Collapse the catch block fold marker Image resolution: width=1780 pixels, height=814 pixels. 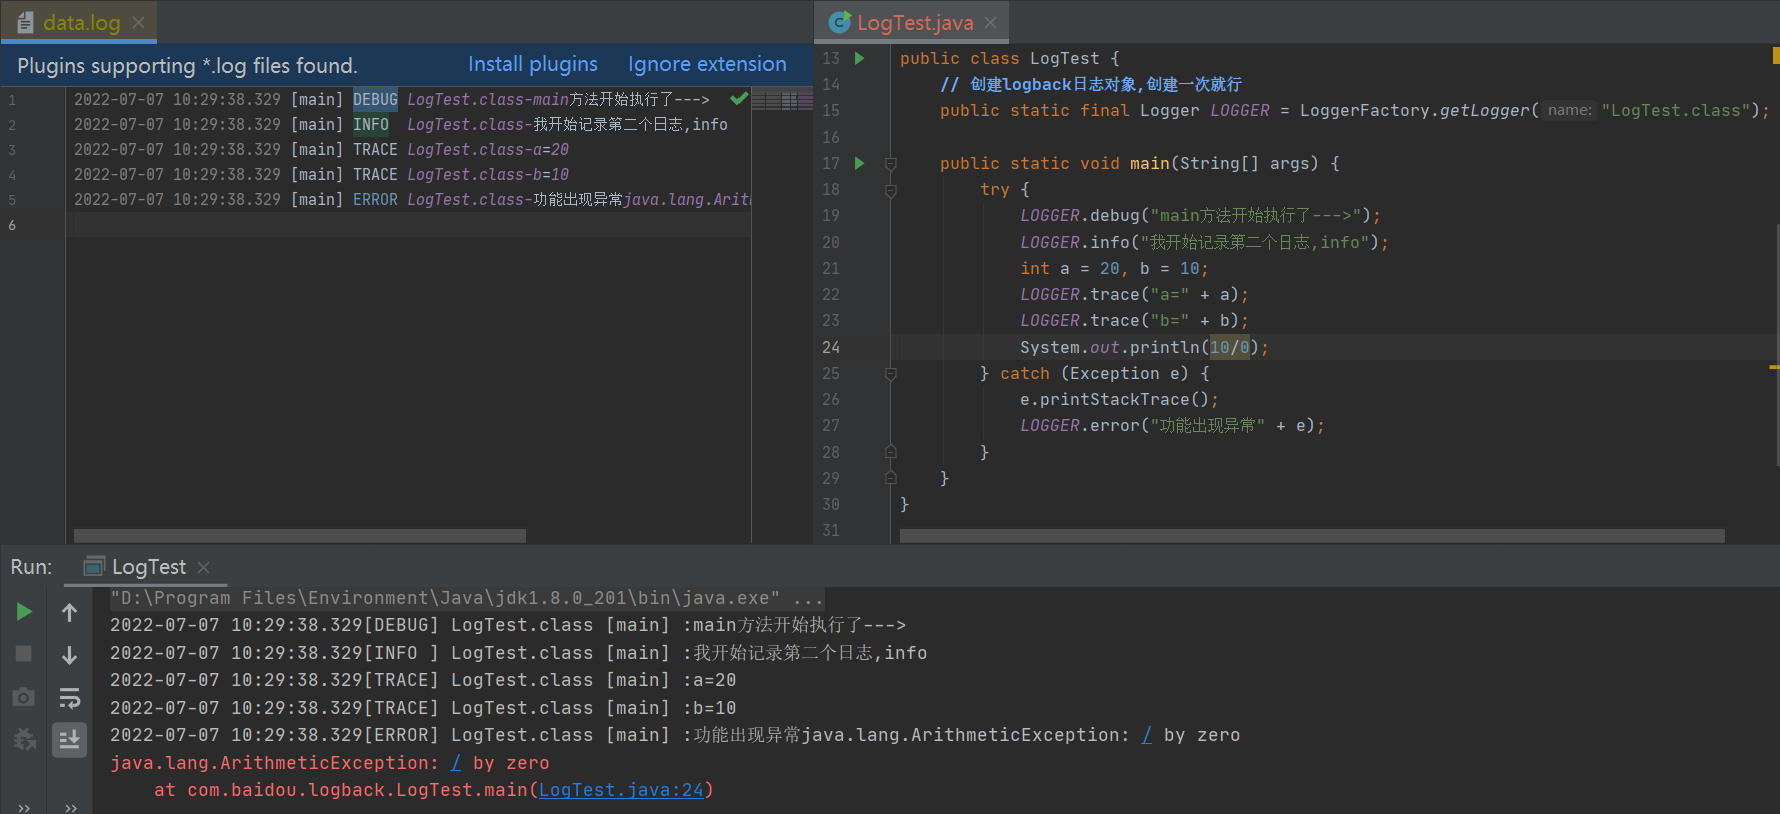pyautogui.click(x=890, y=374)
